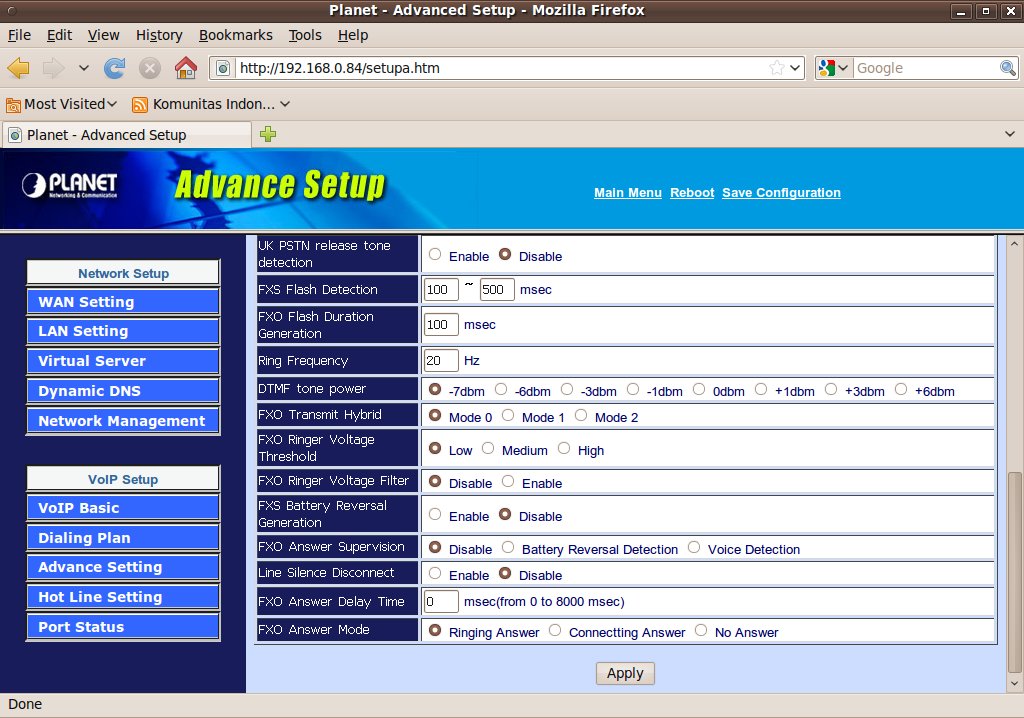This screenshot has height=718, width=1024.
Task: Open new tab with plus icon
Action: (x=268, y=134)
